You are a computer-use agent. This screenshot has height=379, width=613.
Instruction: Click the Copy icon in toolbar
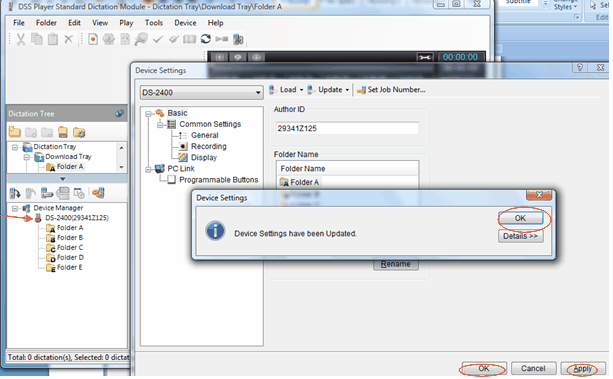coord(37,39)
